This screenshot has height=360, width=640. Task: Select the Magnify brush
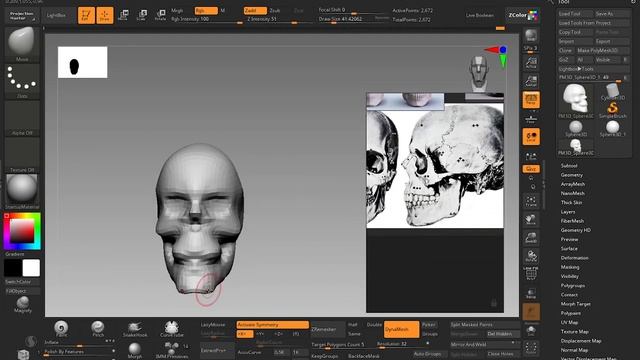pyautogui.click(x=23, y=304)
